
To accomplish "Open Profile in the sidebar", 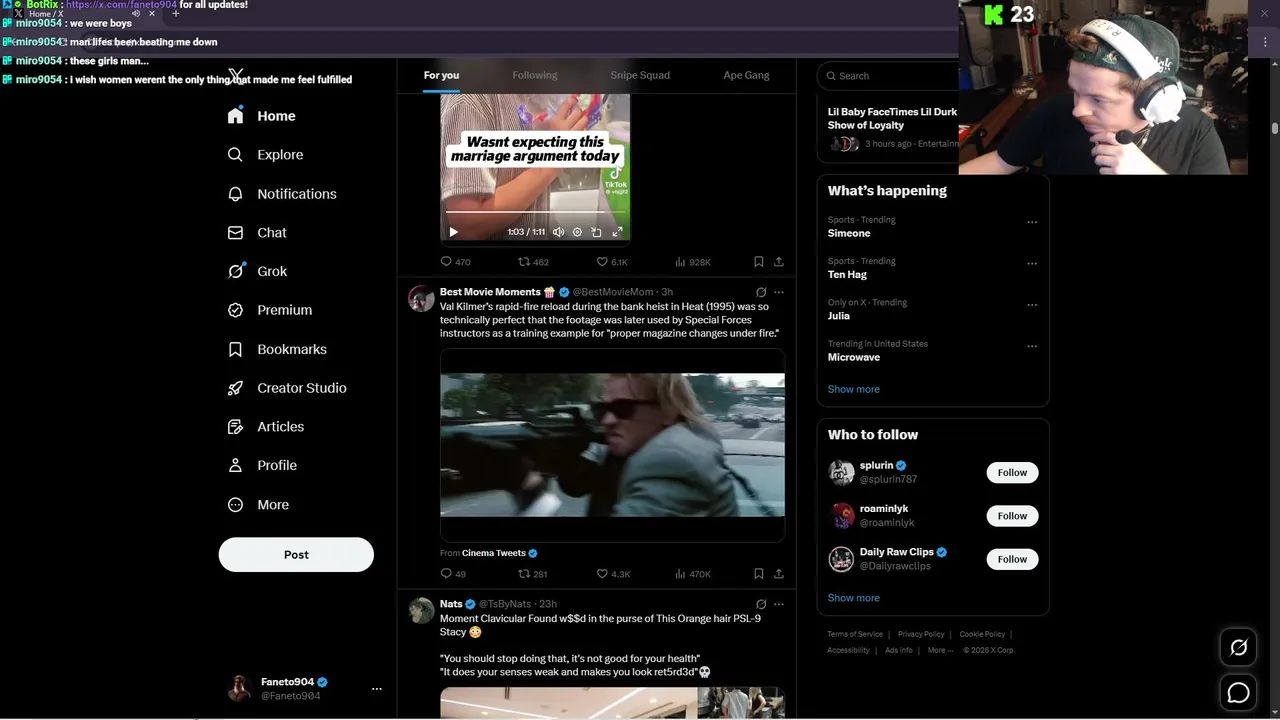I will [x=262, y=465].
